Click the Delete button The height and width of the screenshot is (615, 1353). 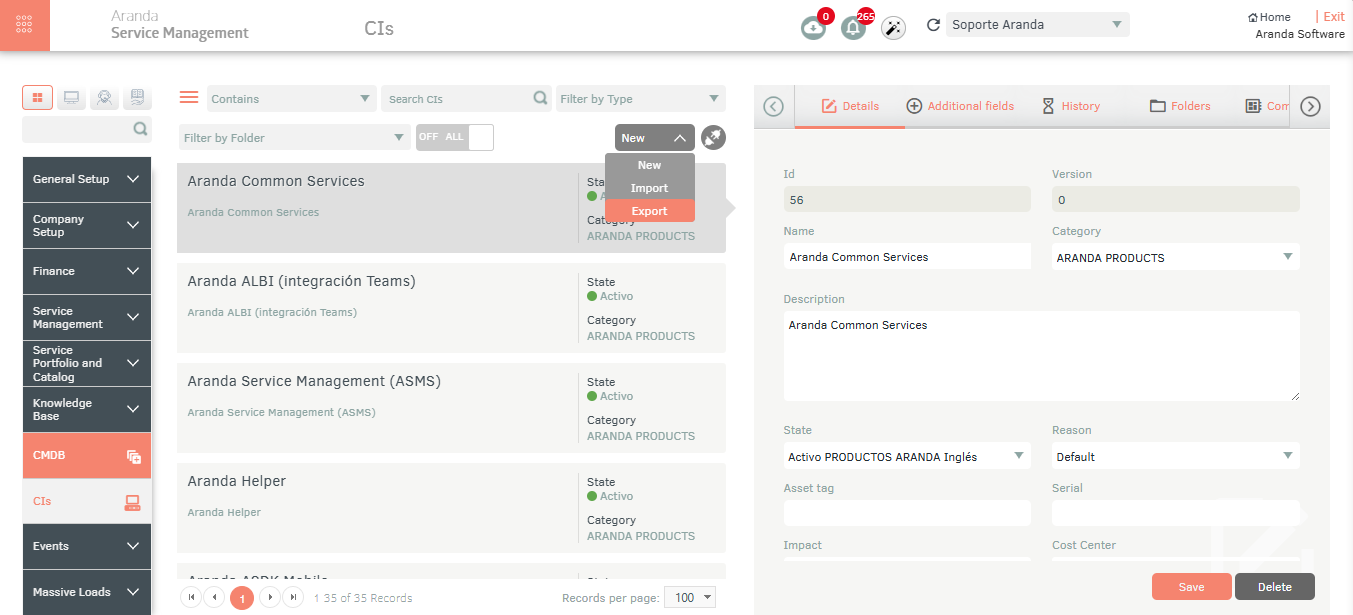click(x=1274, y=587)
